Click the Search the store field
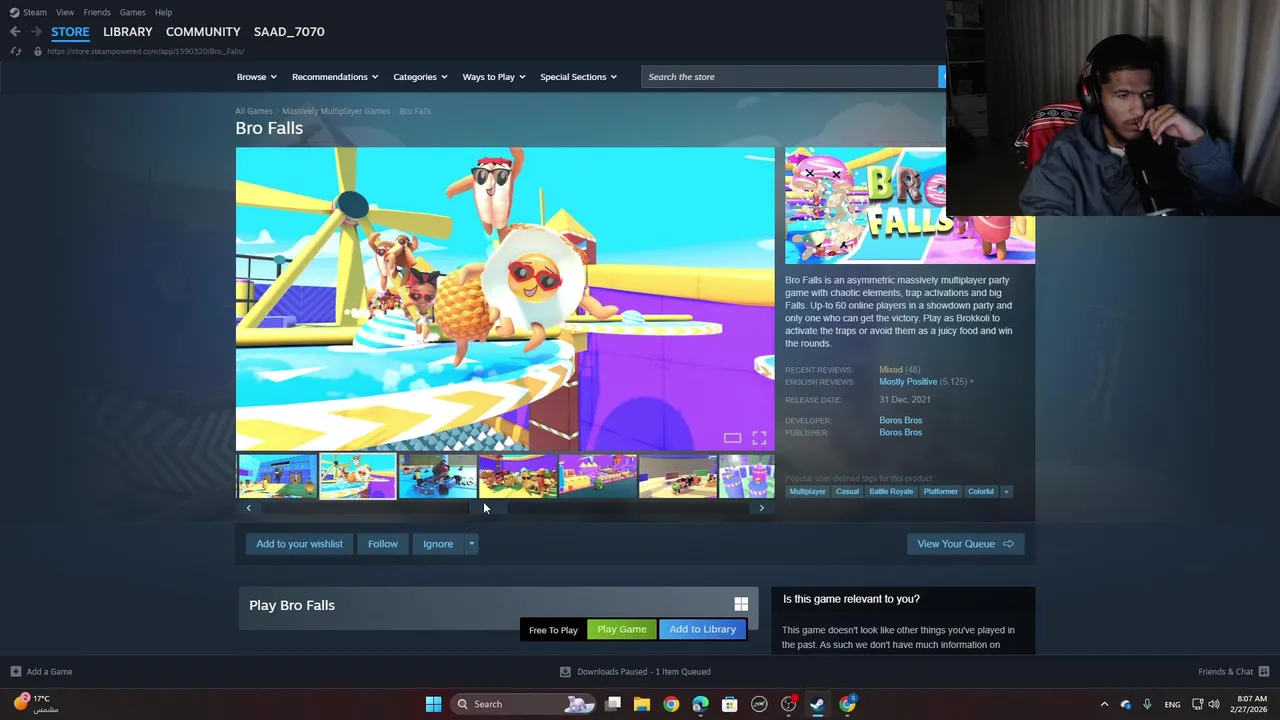Image resolution: width=1280 pixels, height=720 pixels. point(790,77)
